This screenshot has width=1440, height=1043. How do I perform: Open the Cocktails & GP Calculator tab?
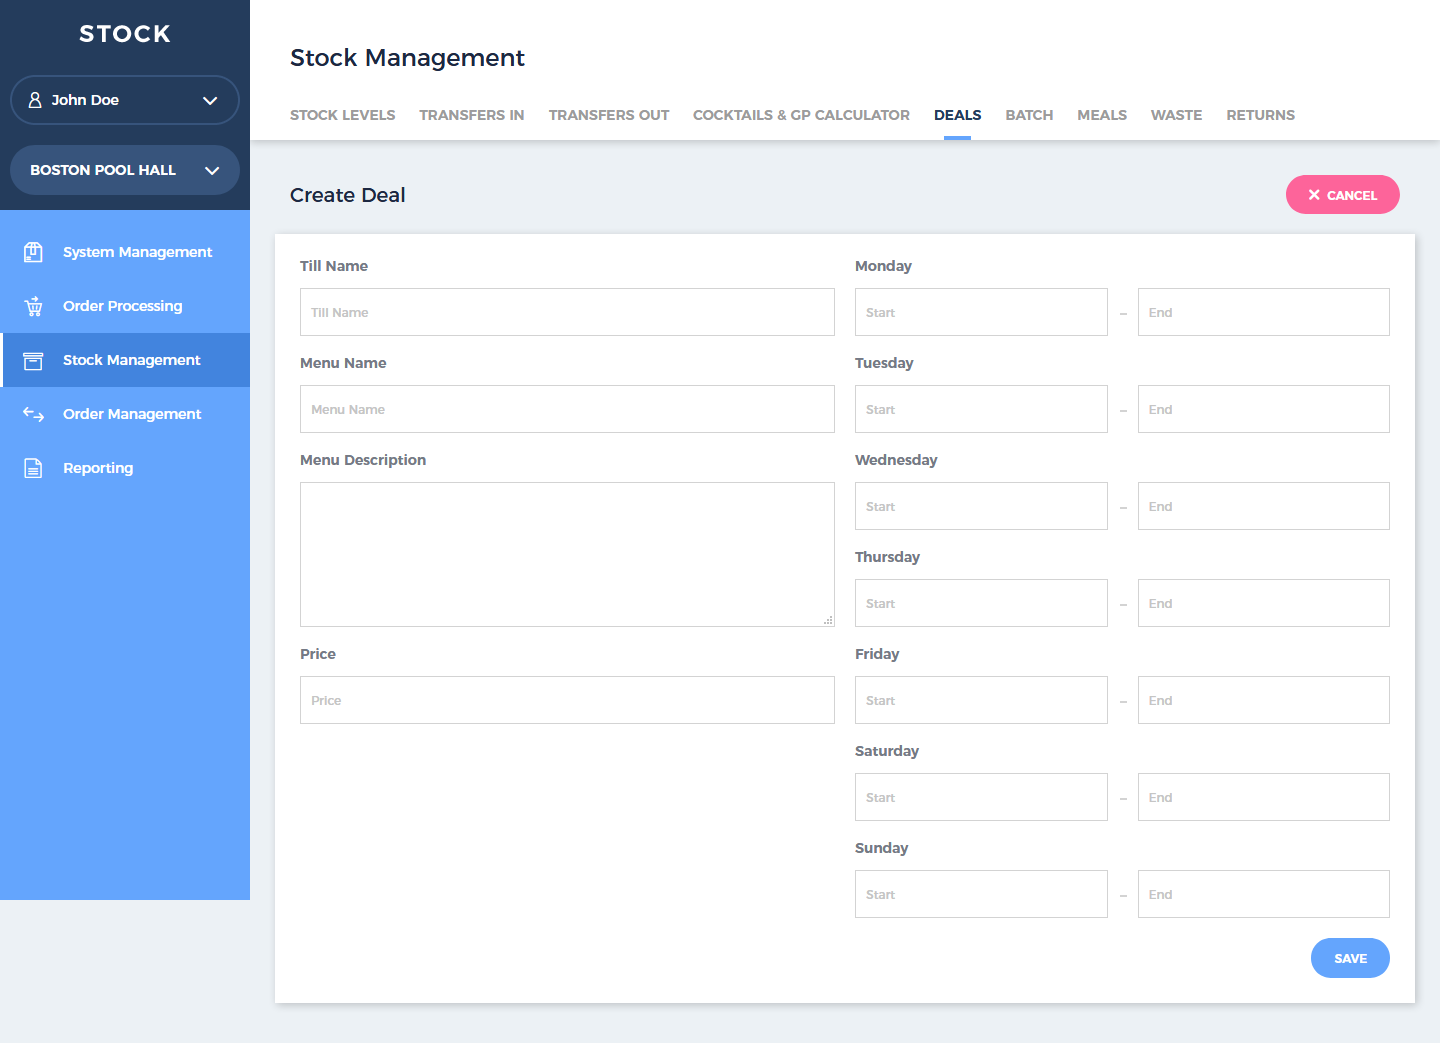coord(801,115)
